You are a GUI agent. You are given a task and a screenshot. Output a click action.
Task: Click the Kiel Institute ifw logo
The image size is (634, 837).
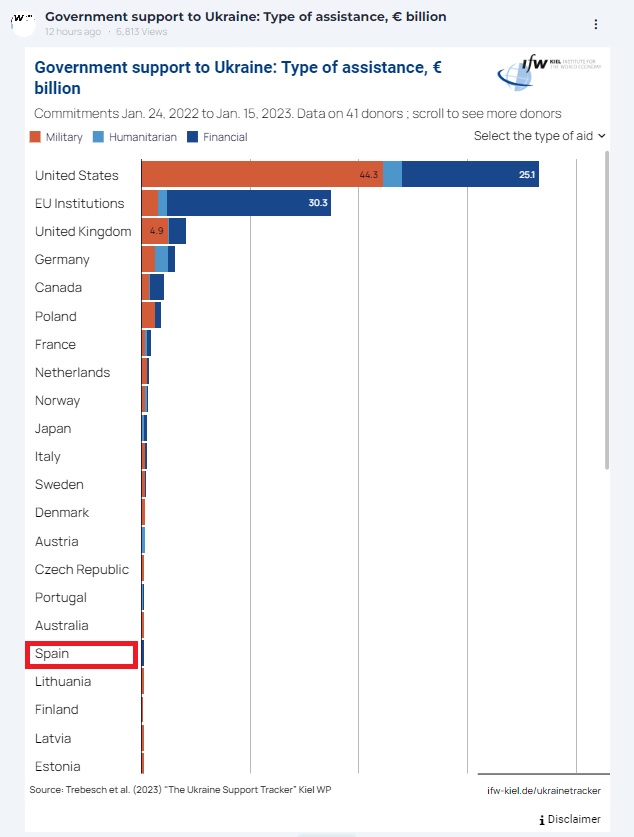(x=547, y=74)
